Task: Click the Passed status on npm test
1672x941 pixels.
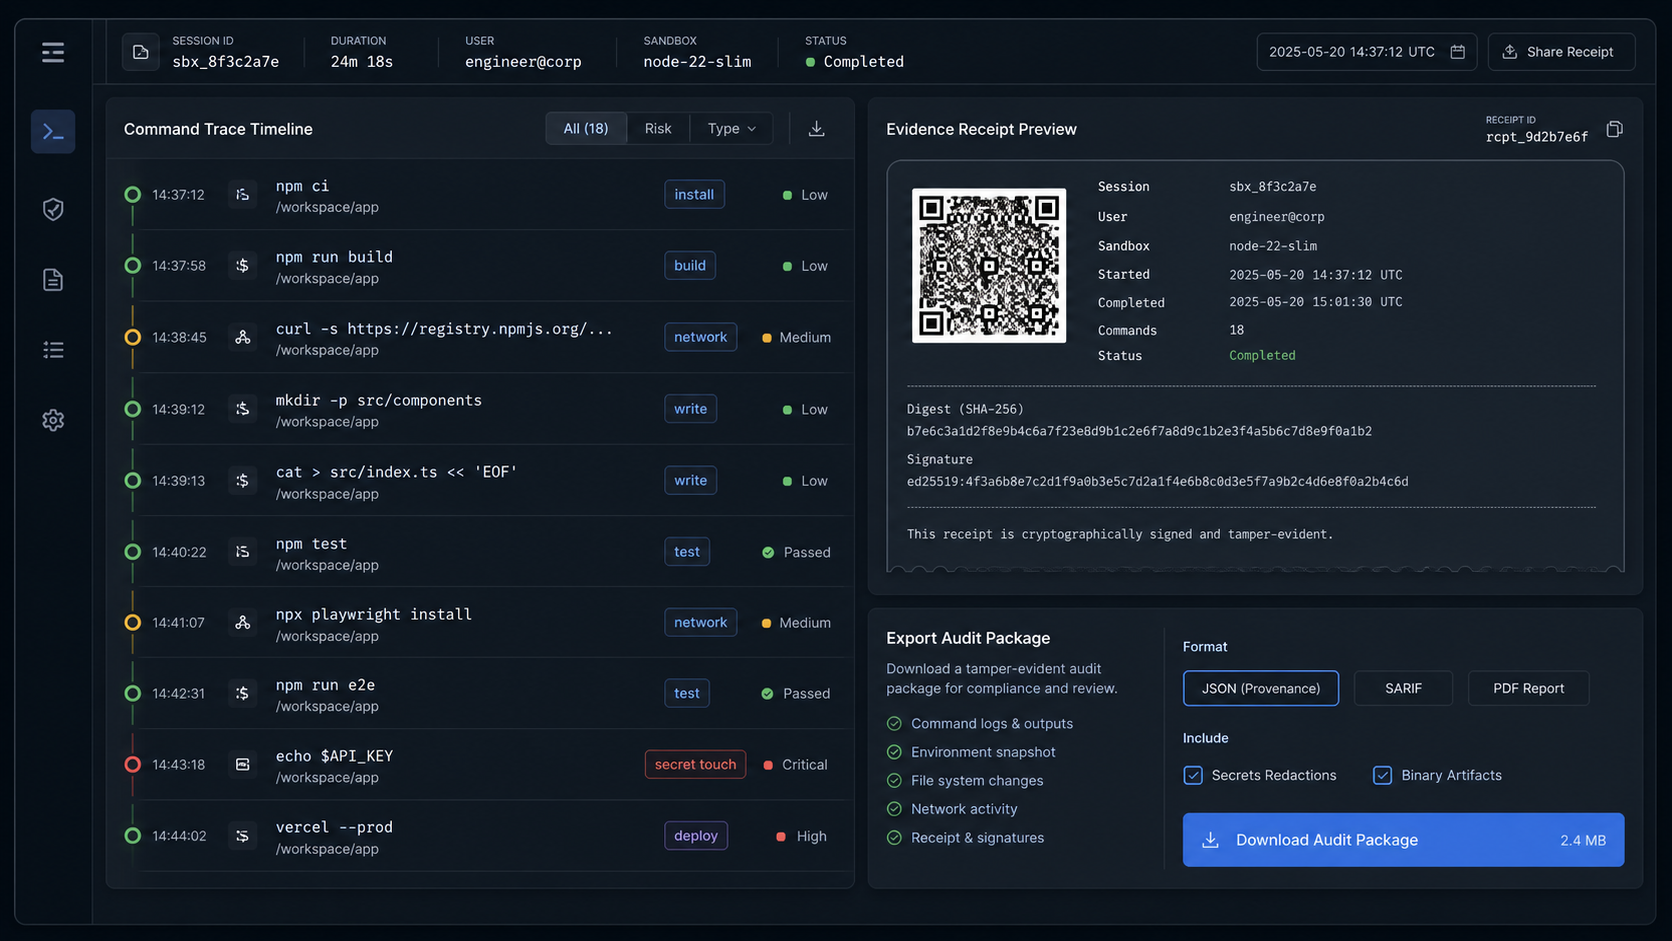Action: tap(807, 552)
